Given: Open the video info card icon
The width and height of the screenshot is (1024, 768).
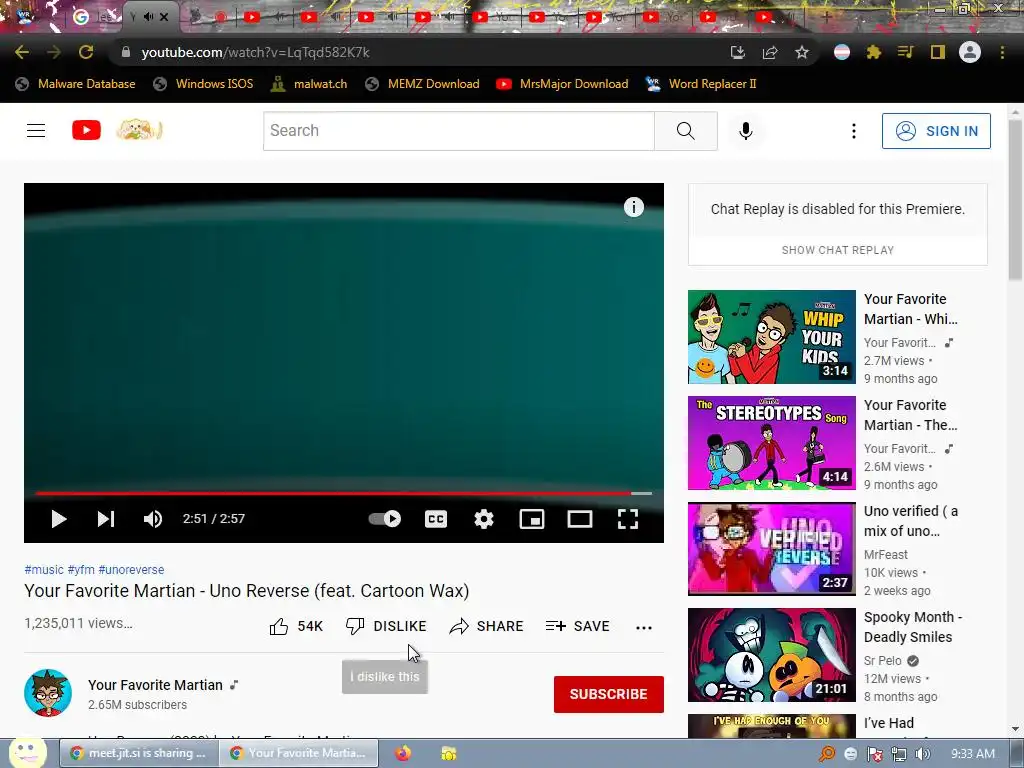Looking at the screenshot, I should point(633,207).
